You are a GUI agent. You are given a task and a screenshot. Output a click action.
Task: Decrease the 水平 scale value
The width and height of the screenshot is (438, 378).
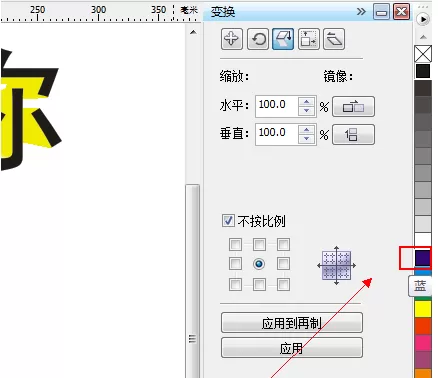307,111
